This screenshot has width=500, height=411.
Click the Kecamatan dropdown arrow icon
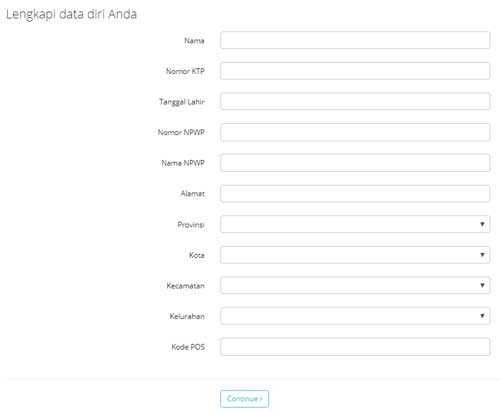(482, 285)
